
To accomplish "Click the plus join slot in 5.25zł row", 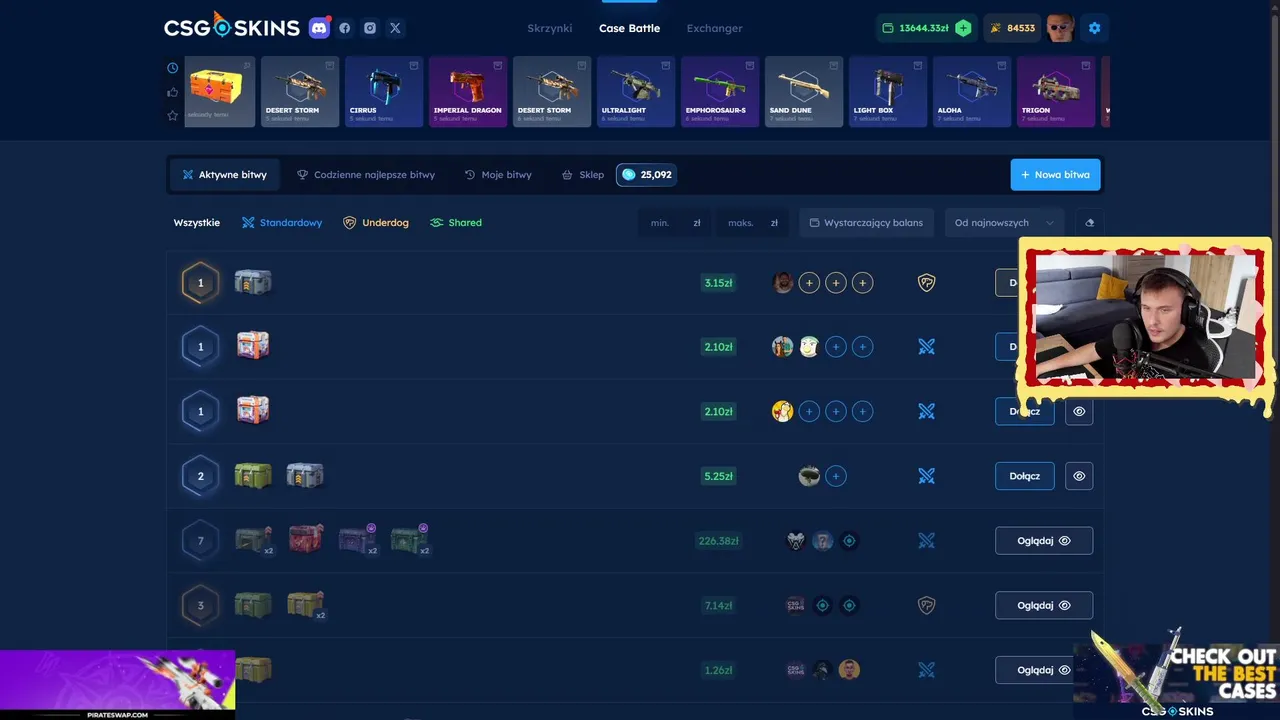I will [836, 476].
